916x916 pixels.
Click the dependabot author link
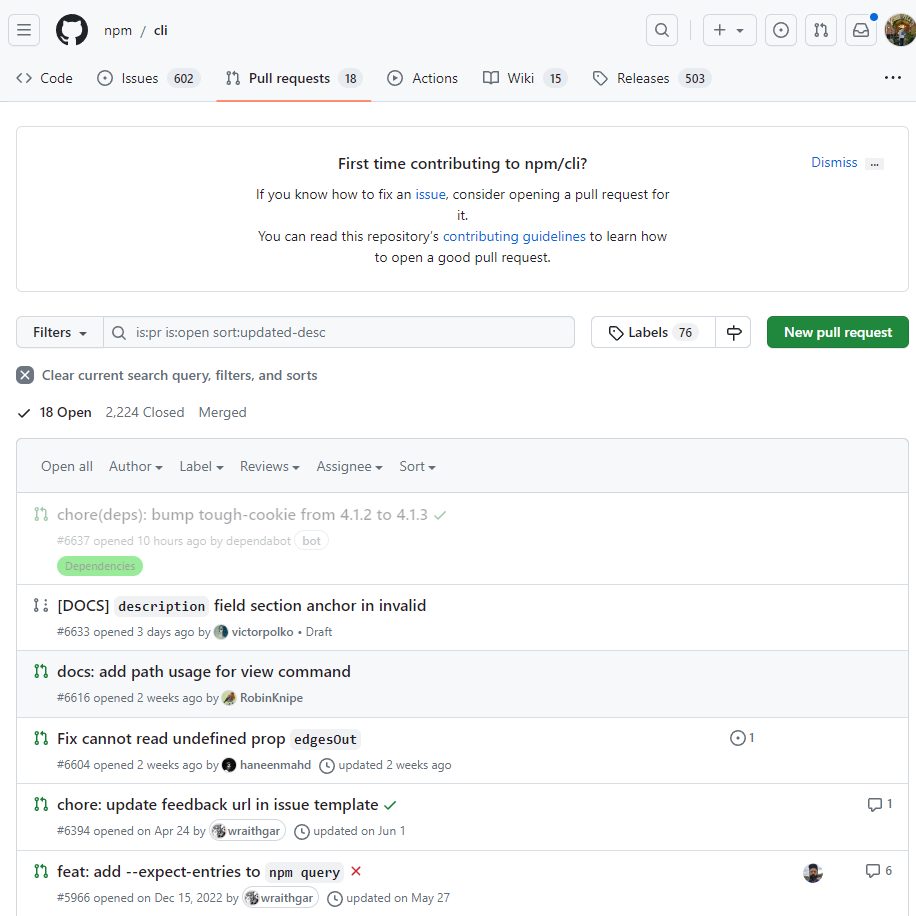pos(258,541)
